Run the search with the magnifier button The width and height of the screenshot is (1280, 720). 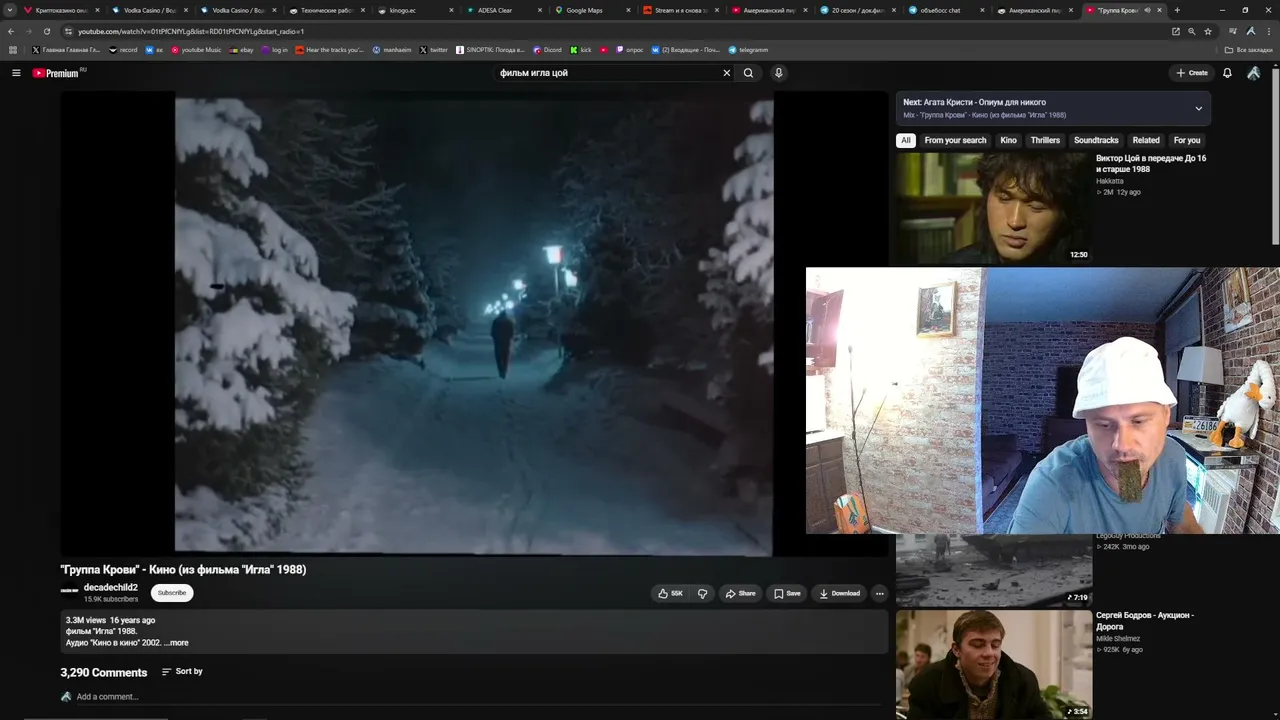(x=748, y=73)
